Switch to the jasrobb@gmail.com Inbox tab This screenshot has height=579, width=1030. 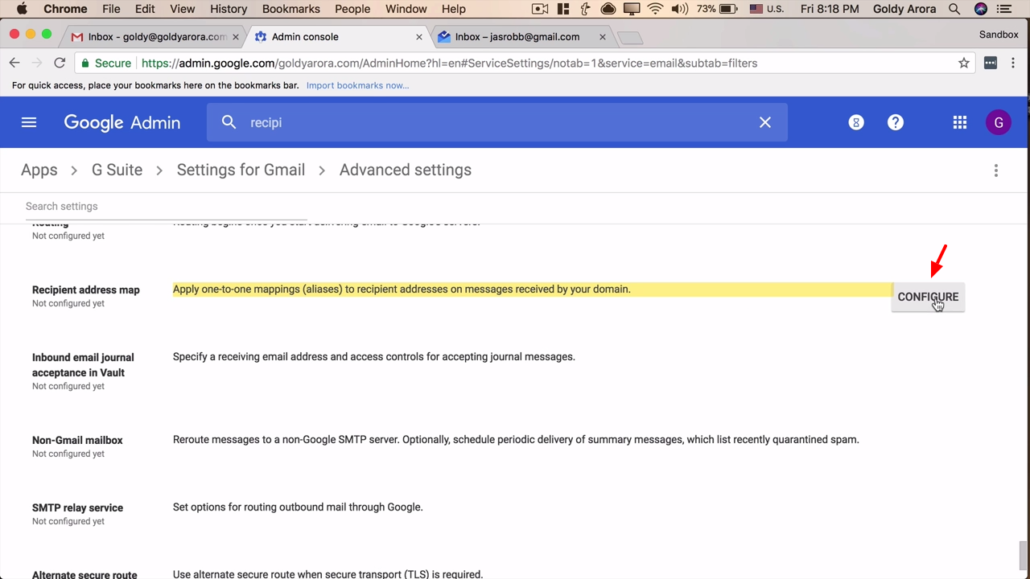522,37
